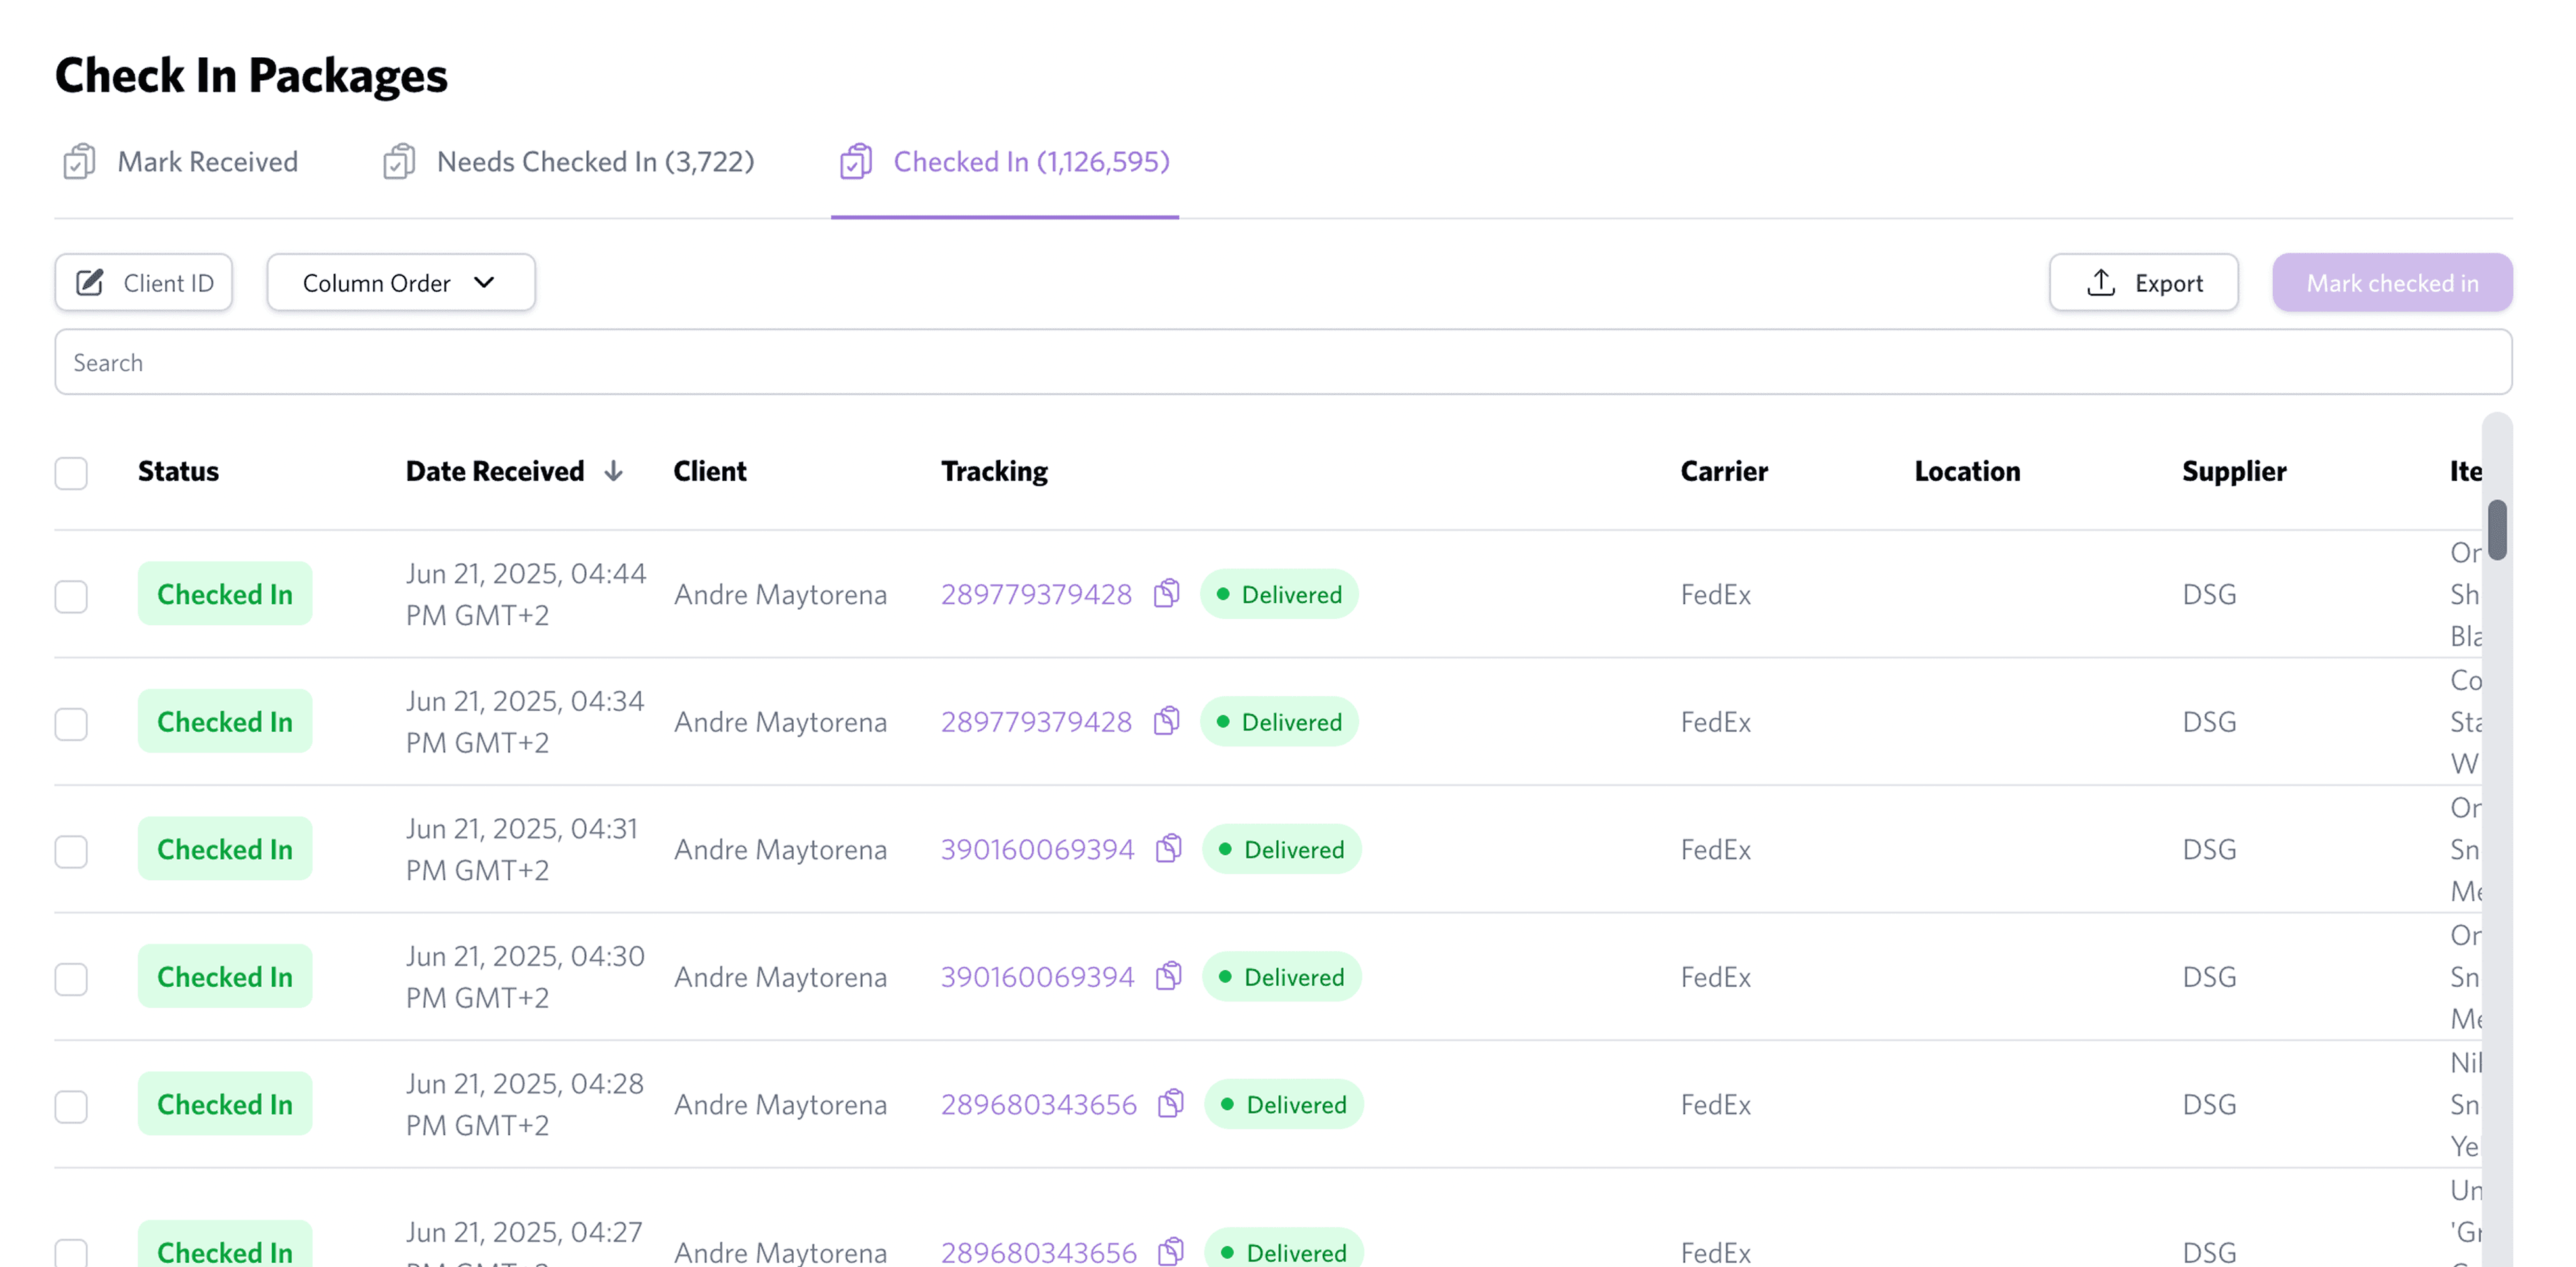Image resolution: width=2576 pixels, height=1267 pixels.
Task: Click the Column Order chevron arrow
Action: [x=484, y=283]
